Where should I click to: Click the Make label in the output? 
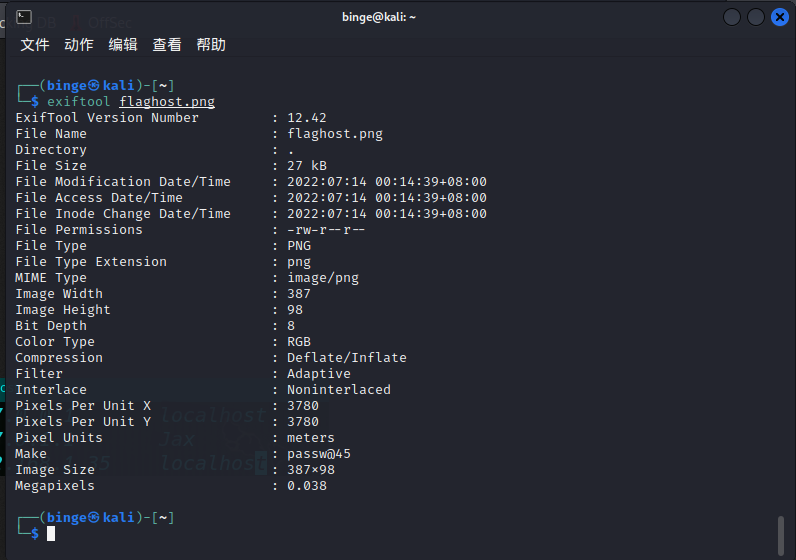[31, 454]
